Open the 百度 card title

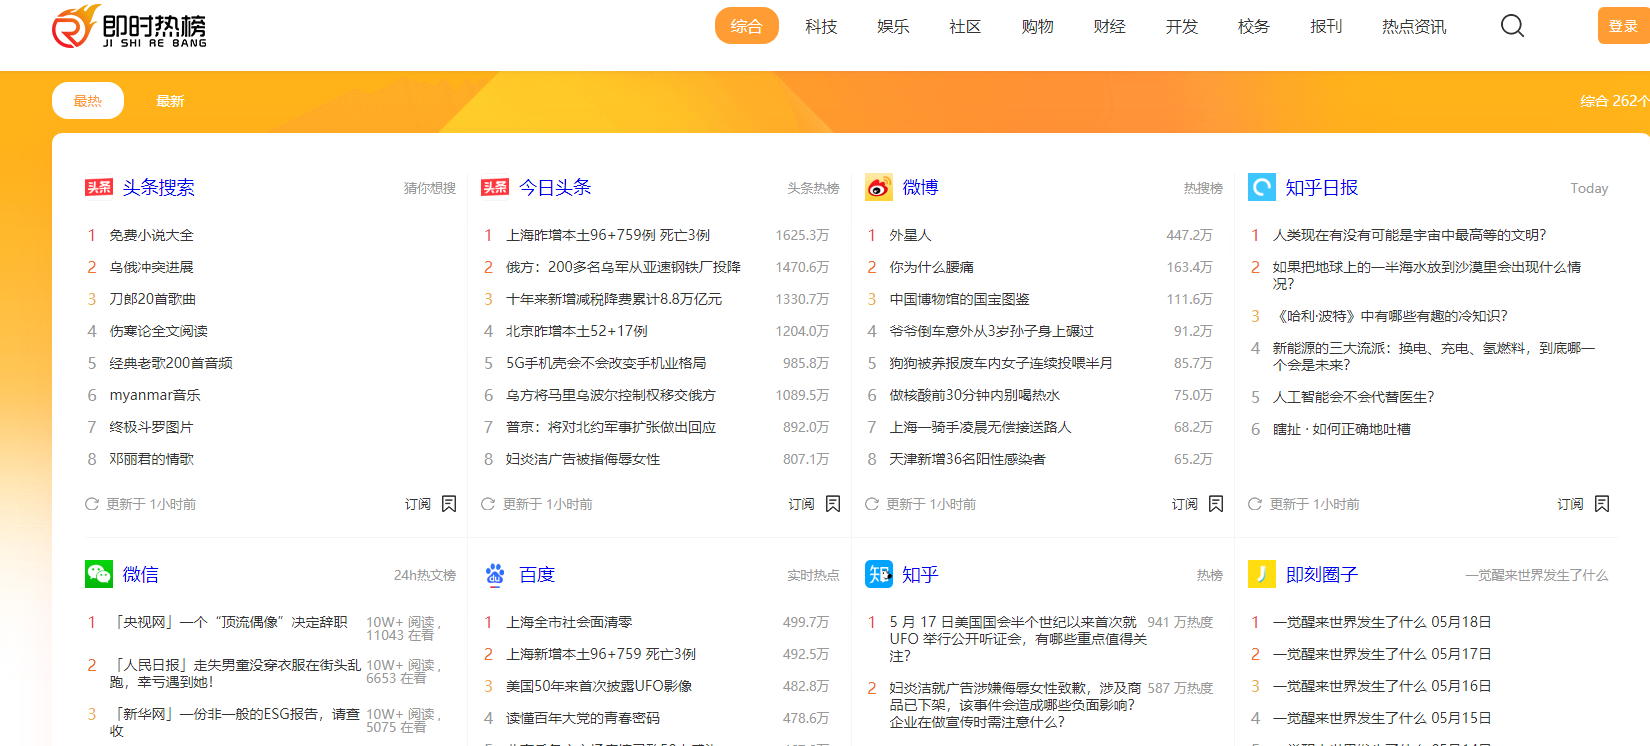click(537, 574)
